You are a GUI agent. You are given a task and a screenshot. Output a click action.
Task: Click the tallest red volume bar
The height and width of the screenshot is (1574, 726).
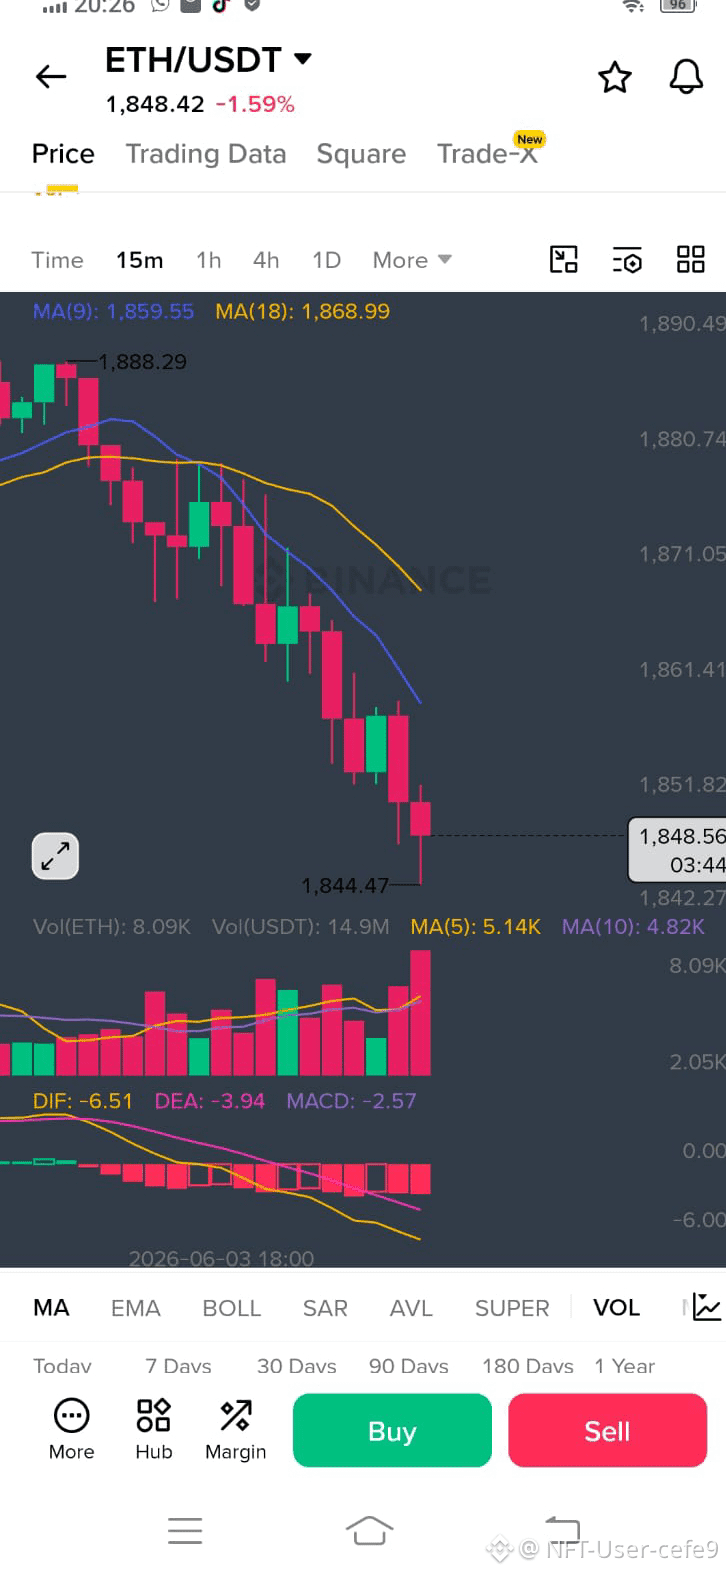(420, 1013)
